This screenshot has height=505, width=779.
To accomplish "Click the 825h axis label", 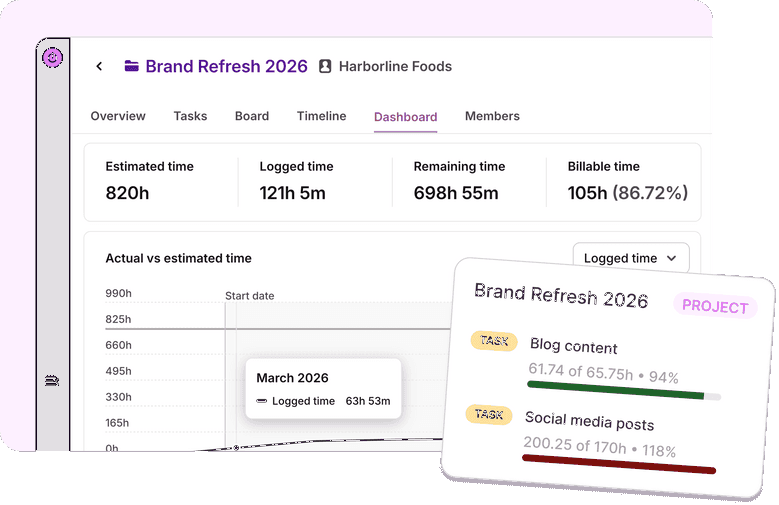I will point(118,319).
